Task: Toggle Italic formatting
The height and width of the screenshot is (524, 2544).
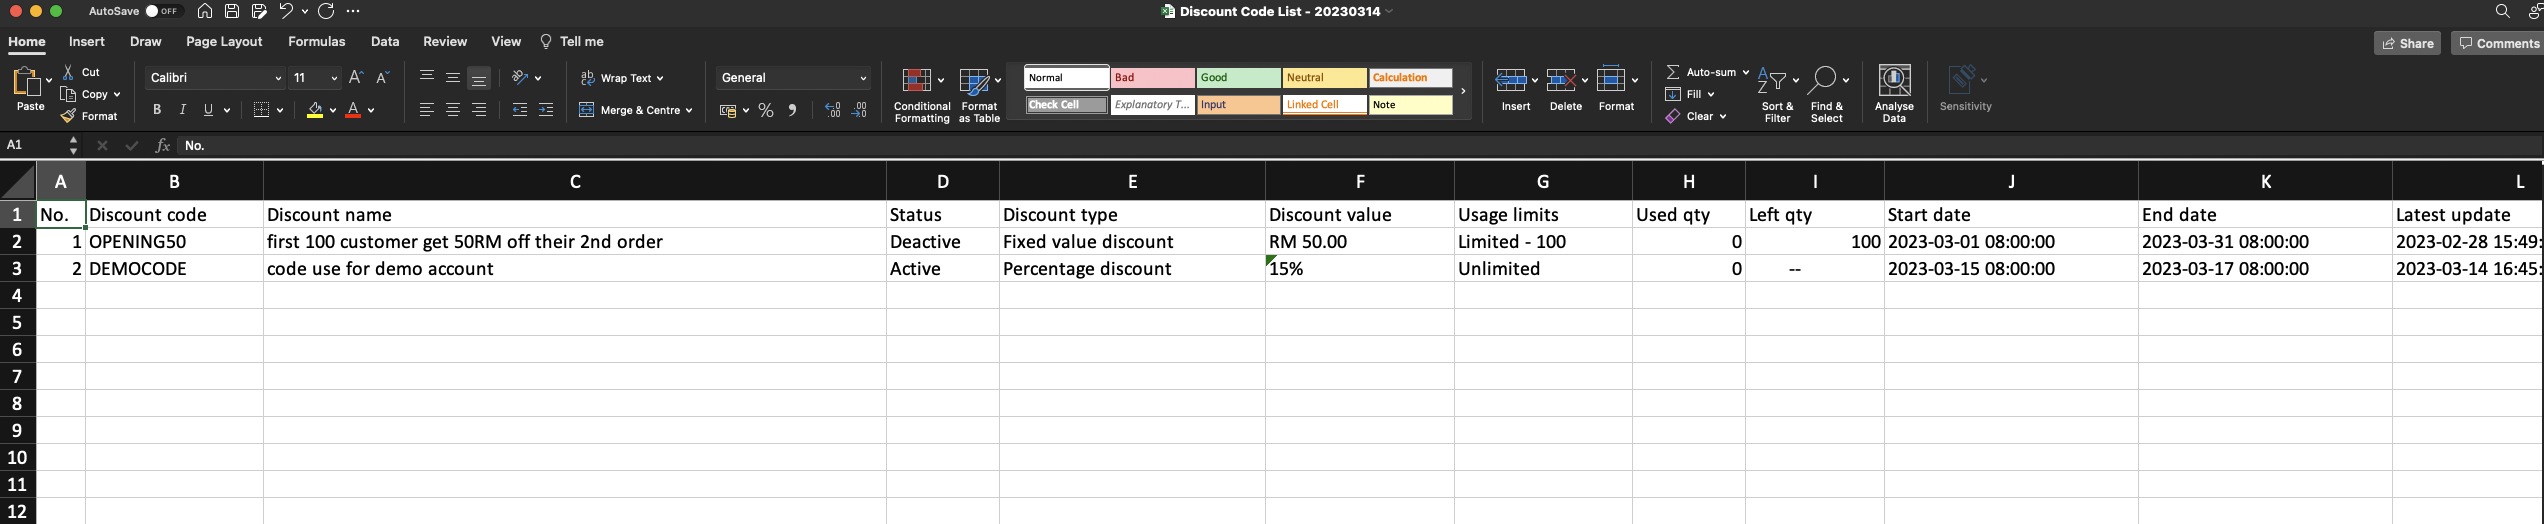Action: click(x=182, y=110)
